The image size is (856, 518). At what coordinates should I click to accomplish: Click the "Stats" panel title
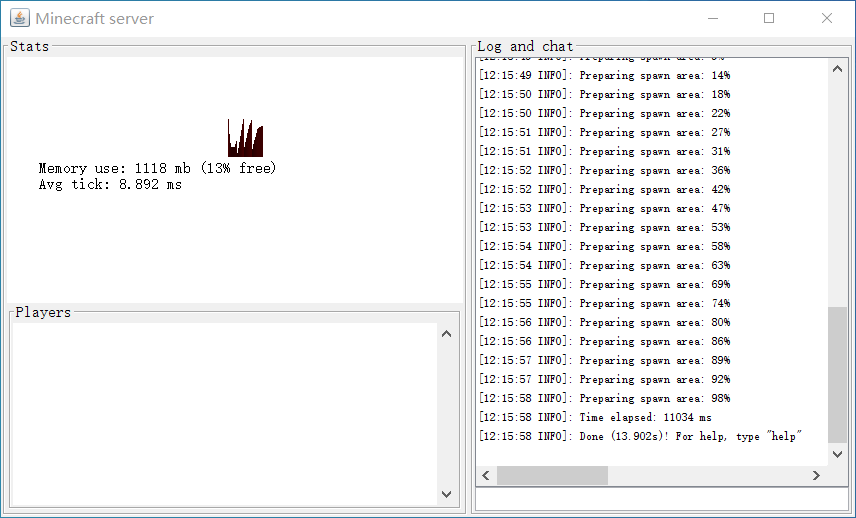(29, 46)
